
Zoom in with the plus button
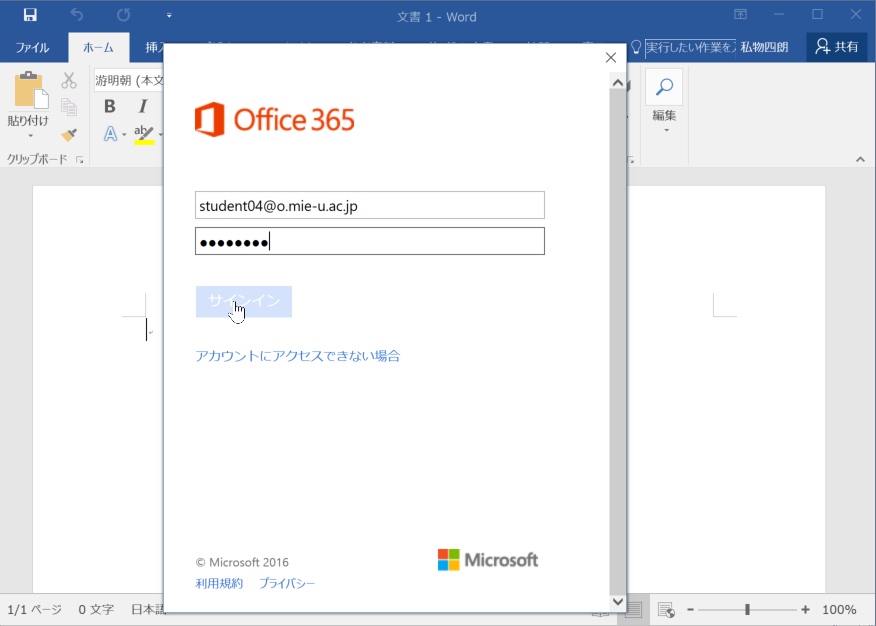tap(805, 610)
